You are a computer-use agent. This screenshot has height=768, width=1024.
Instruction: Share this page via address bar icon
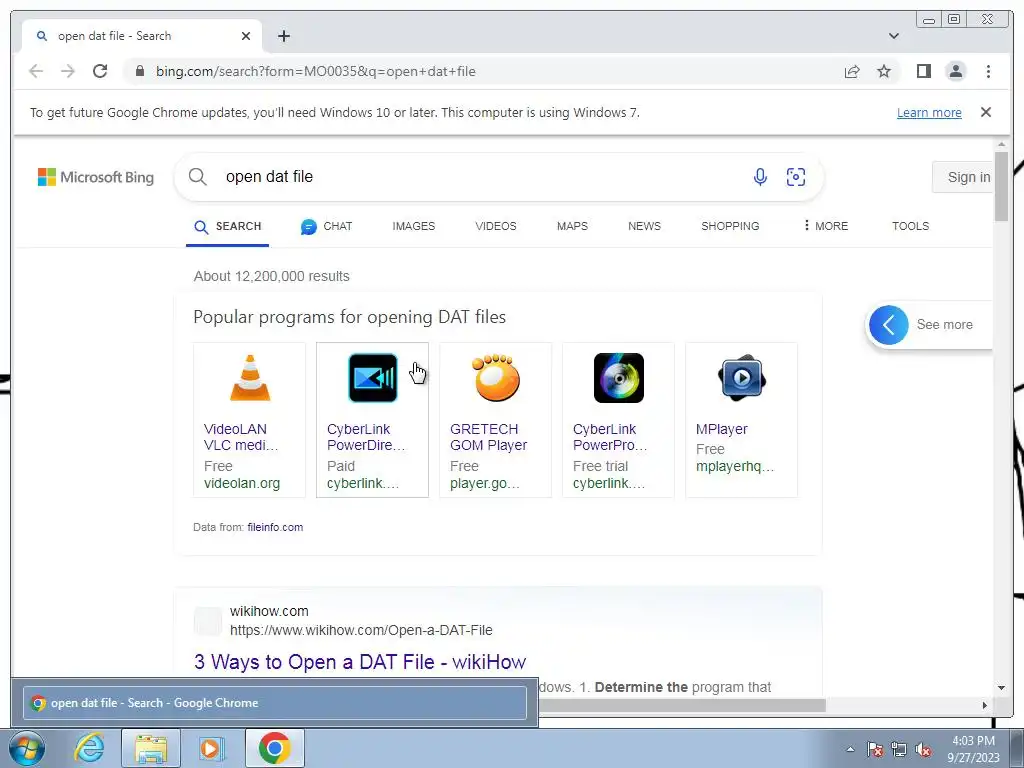852,71
